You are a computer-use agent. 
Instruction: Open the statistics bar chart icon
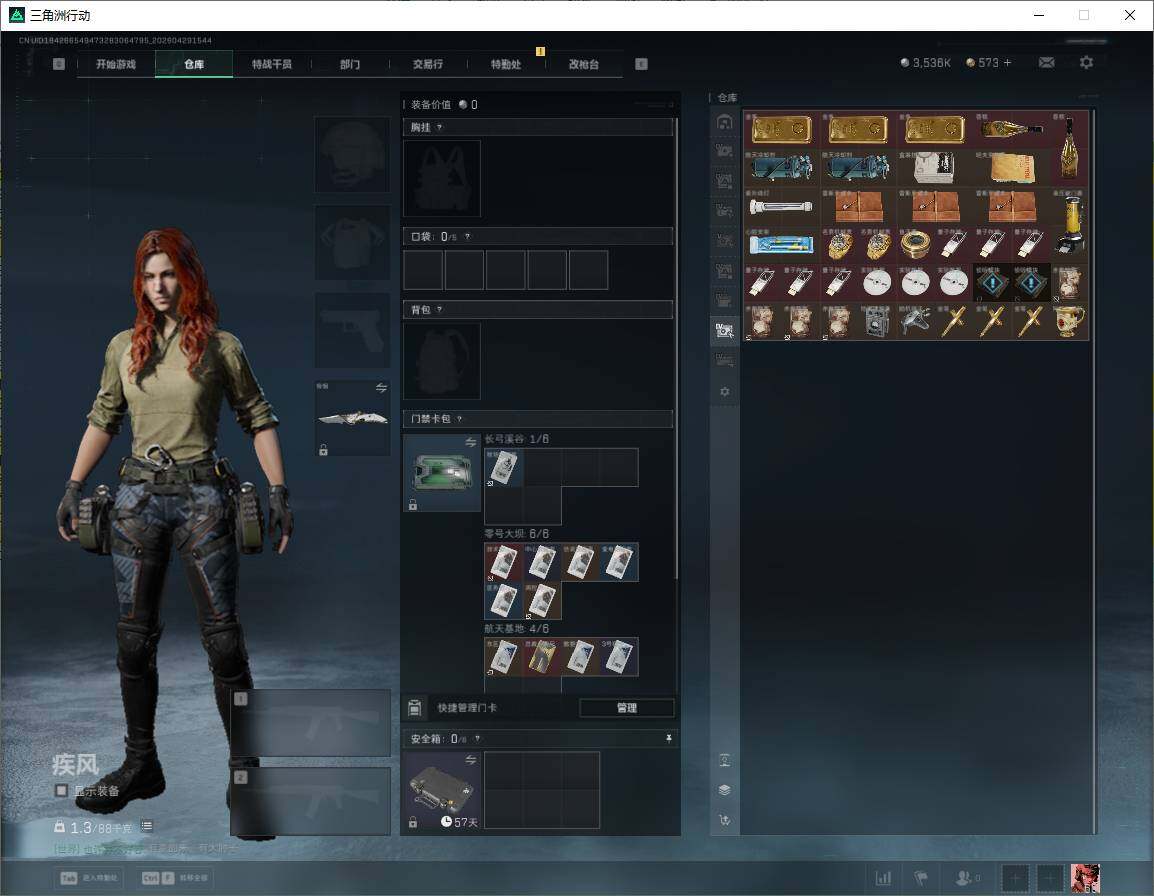[x=883, y=878]
